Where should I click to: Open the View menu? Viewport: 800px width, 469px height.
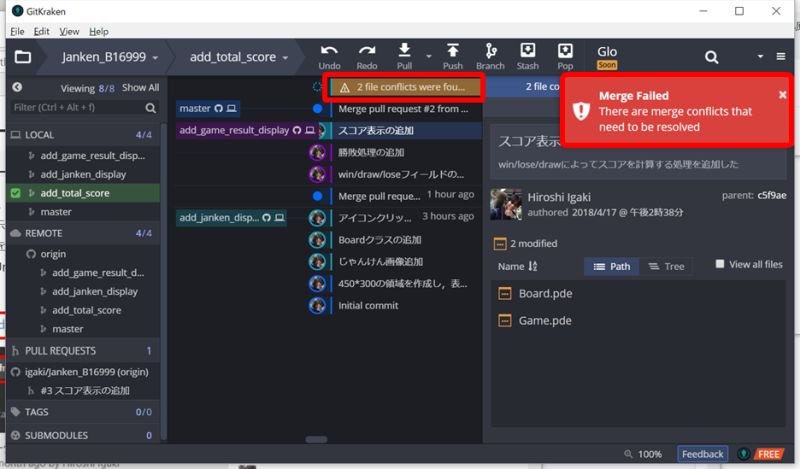click(69, 32)
